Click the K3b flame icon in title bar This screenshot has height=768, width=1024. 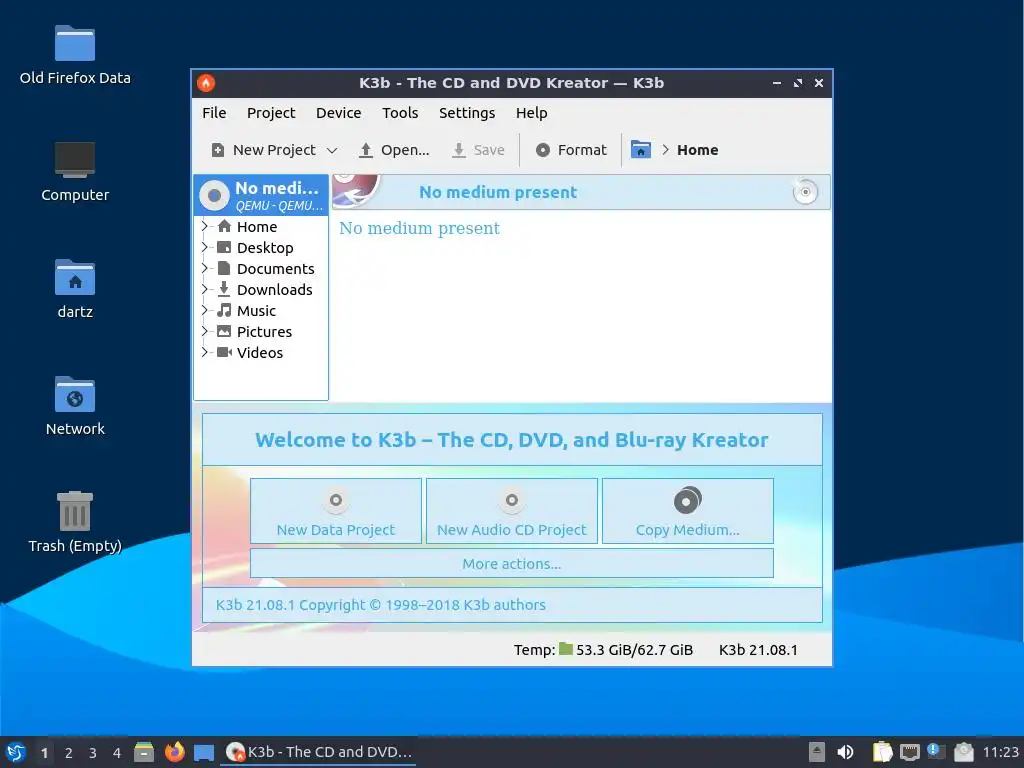pos(206,83)
